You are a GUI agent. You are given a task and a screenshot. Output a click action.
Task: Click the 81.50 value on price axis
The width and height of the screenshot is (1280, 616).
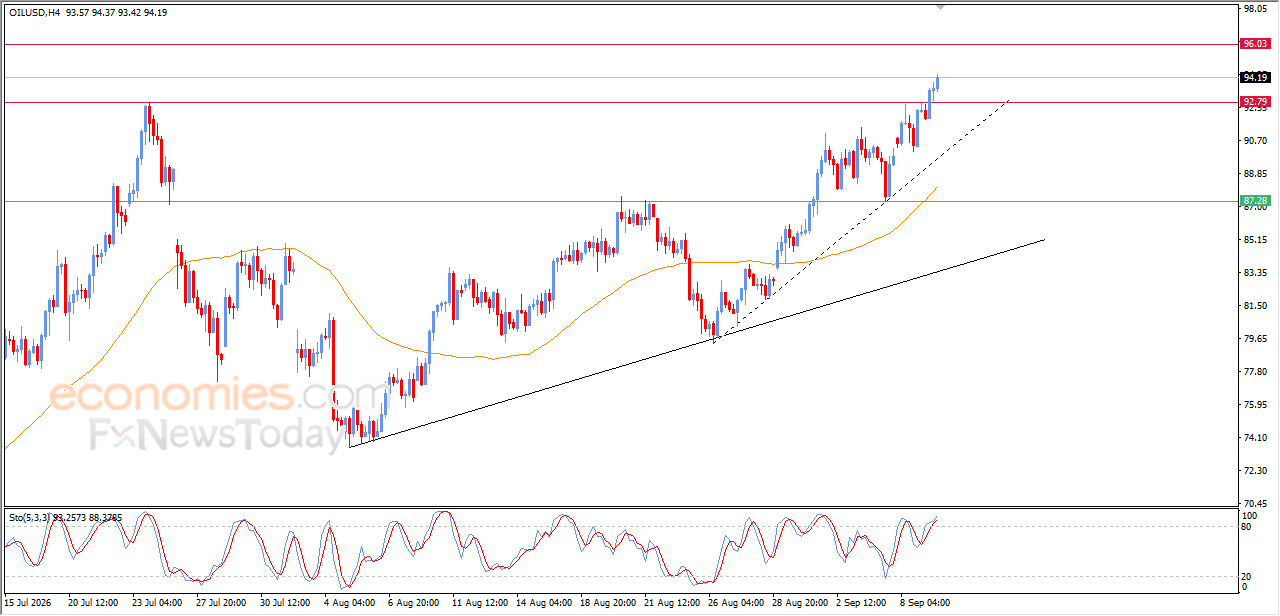point(1255,306)
